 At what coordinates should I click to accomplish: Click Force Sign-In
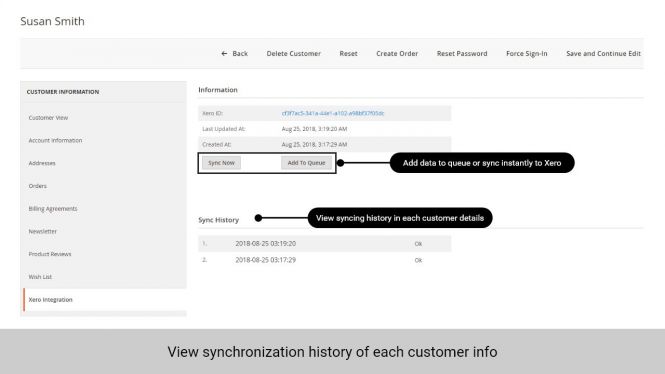pyautogui.click(x=527, y=53)
